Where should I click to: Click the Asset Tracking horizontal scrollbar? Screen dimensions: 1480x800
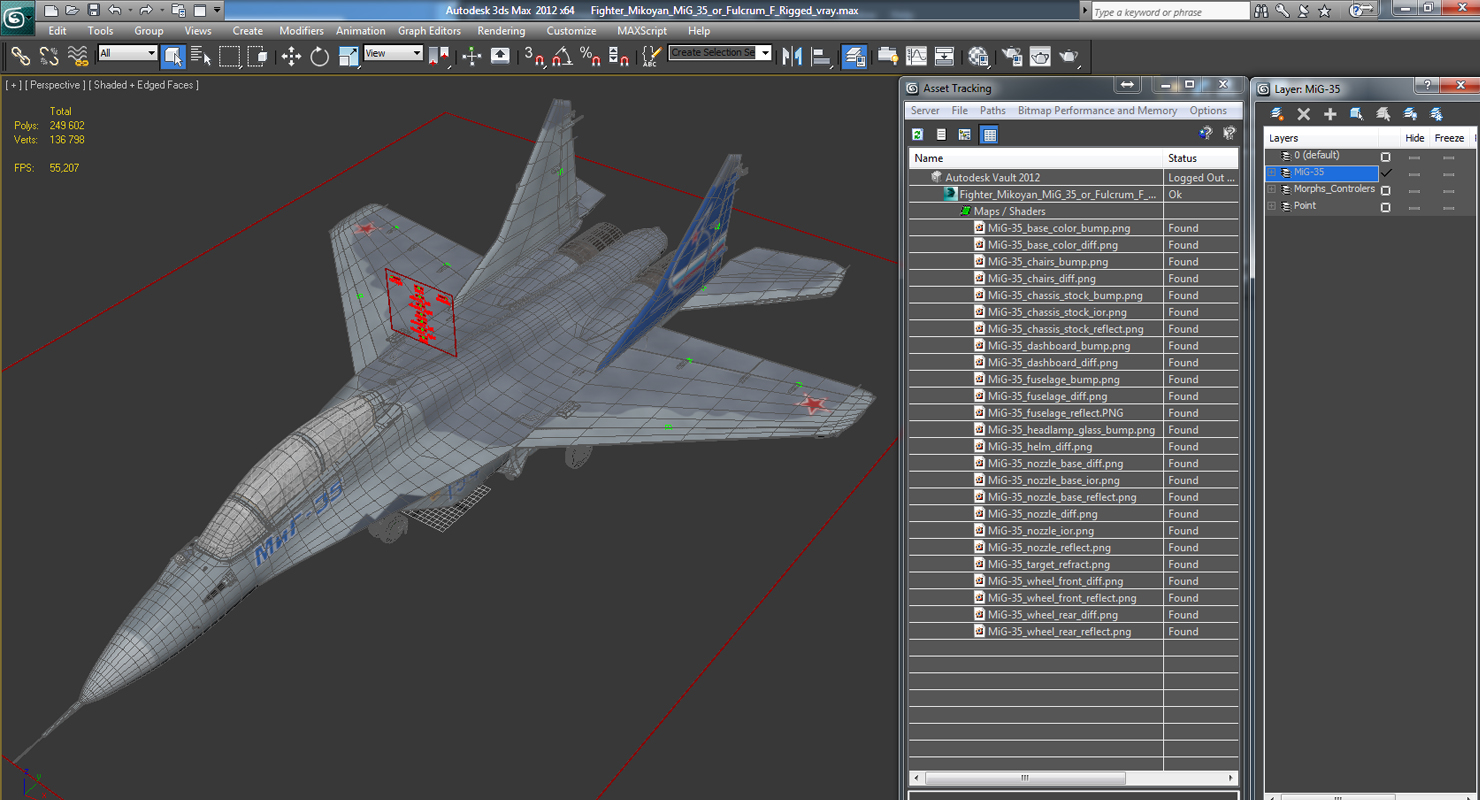(x=1074, y=778)
